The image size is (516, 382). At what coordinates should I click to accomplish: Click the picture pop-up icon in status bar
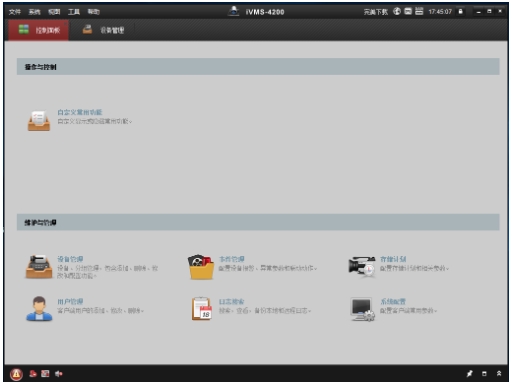tap(45, 374)
